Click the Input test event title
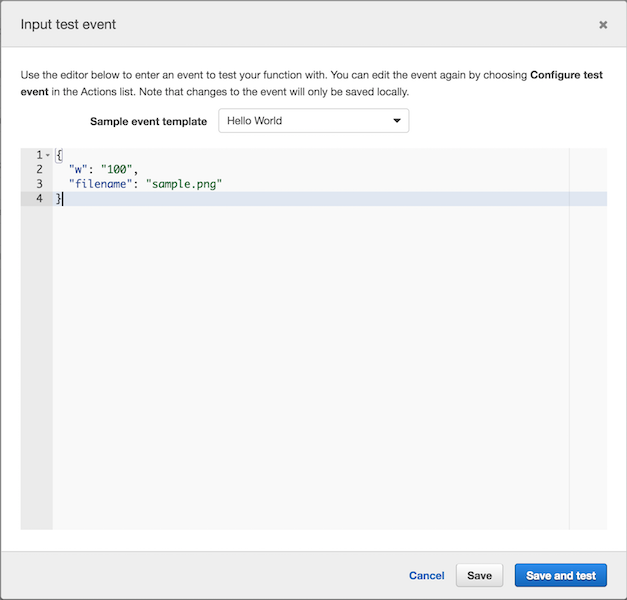The image size is (627, 600). [x=68, y=24]
